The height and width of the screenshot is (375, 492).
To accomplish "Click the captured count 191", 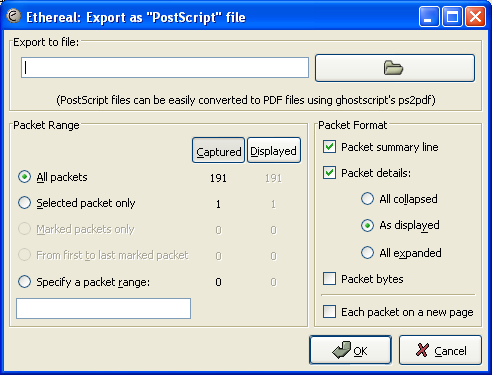I will (x=218, y=178).
